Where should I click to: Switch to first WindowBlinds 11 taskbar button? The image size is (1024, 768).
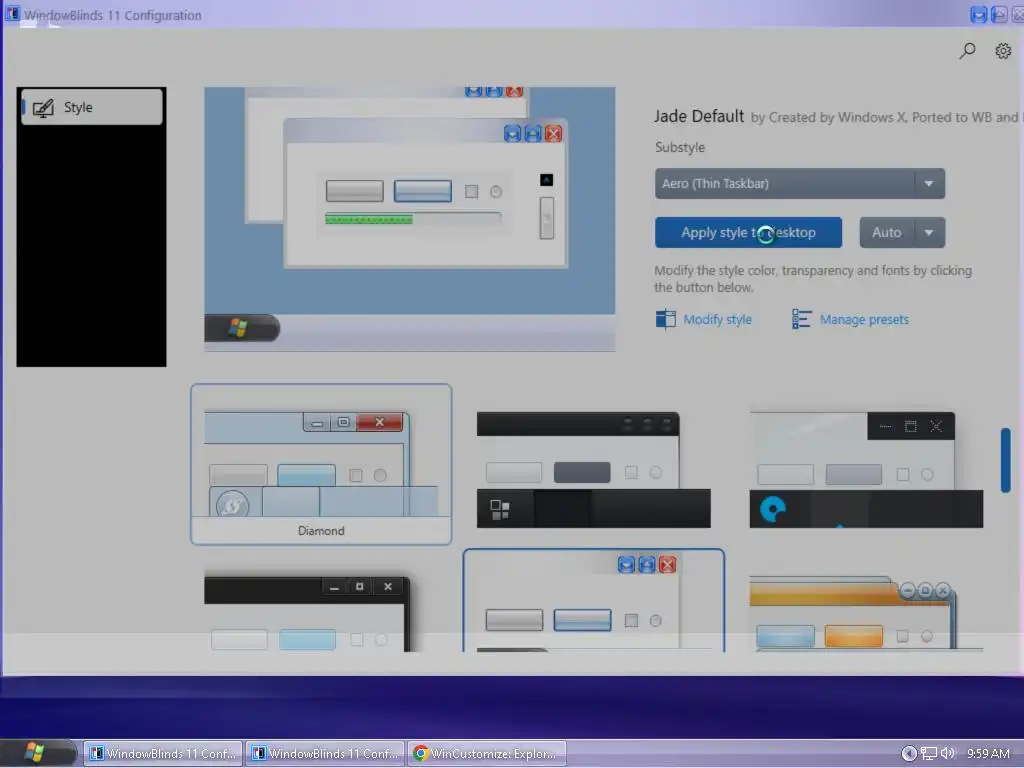163,754
